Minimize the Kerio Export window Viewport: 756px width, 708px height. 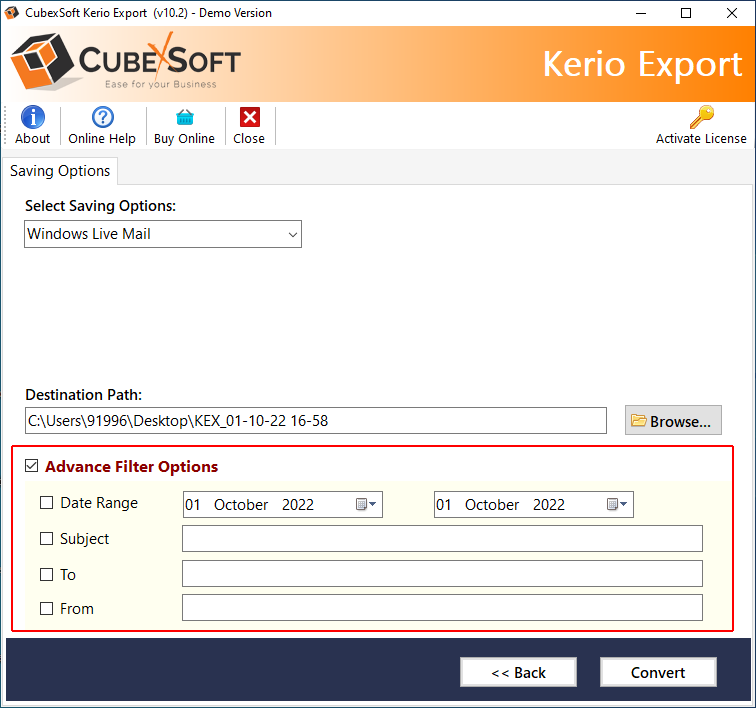pyautogui.click(x=641, y=13)
